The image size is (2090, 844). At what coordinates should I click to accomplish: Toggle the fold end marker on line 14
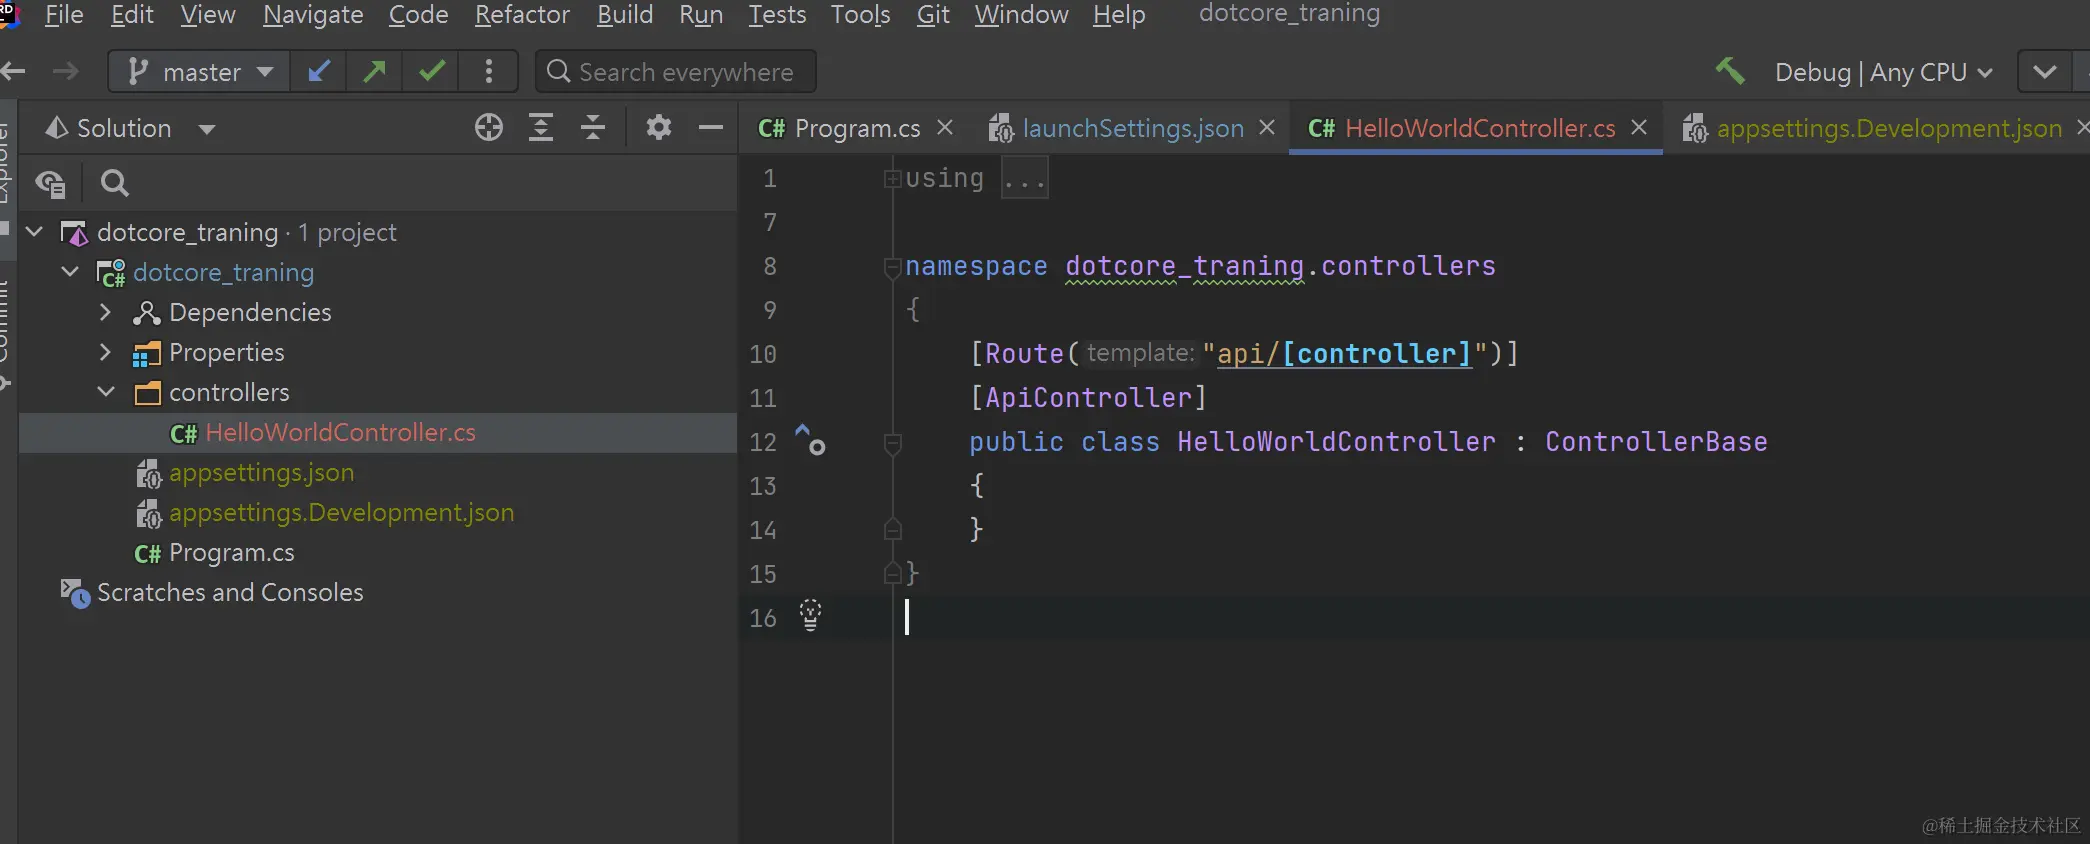[893, 530]
